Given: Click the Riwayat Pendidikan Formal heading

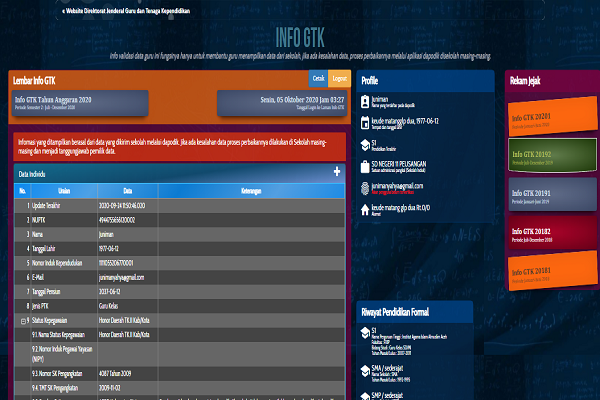Looking at the screenshot, I should coord(395,312).
